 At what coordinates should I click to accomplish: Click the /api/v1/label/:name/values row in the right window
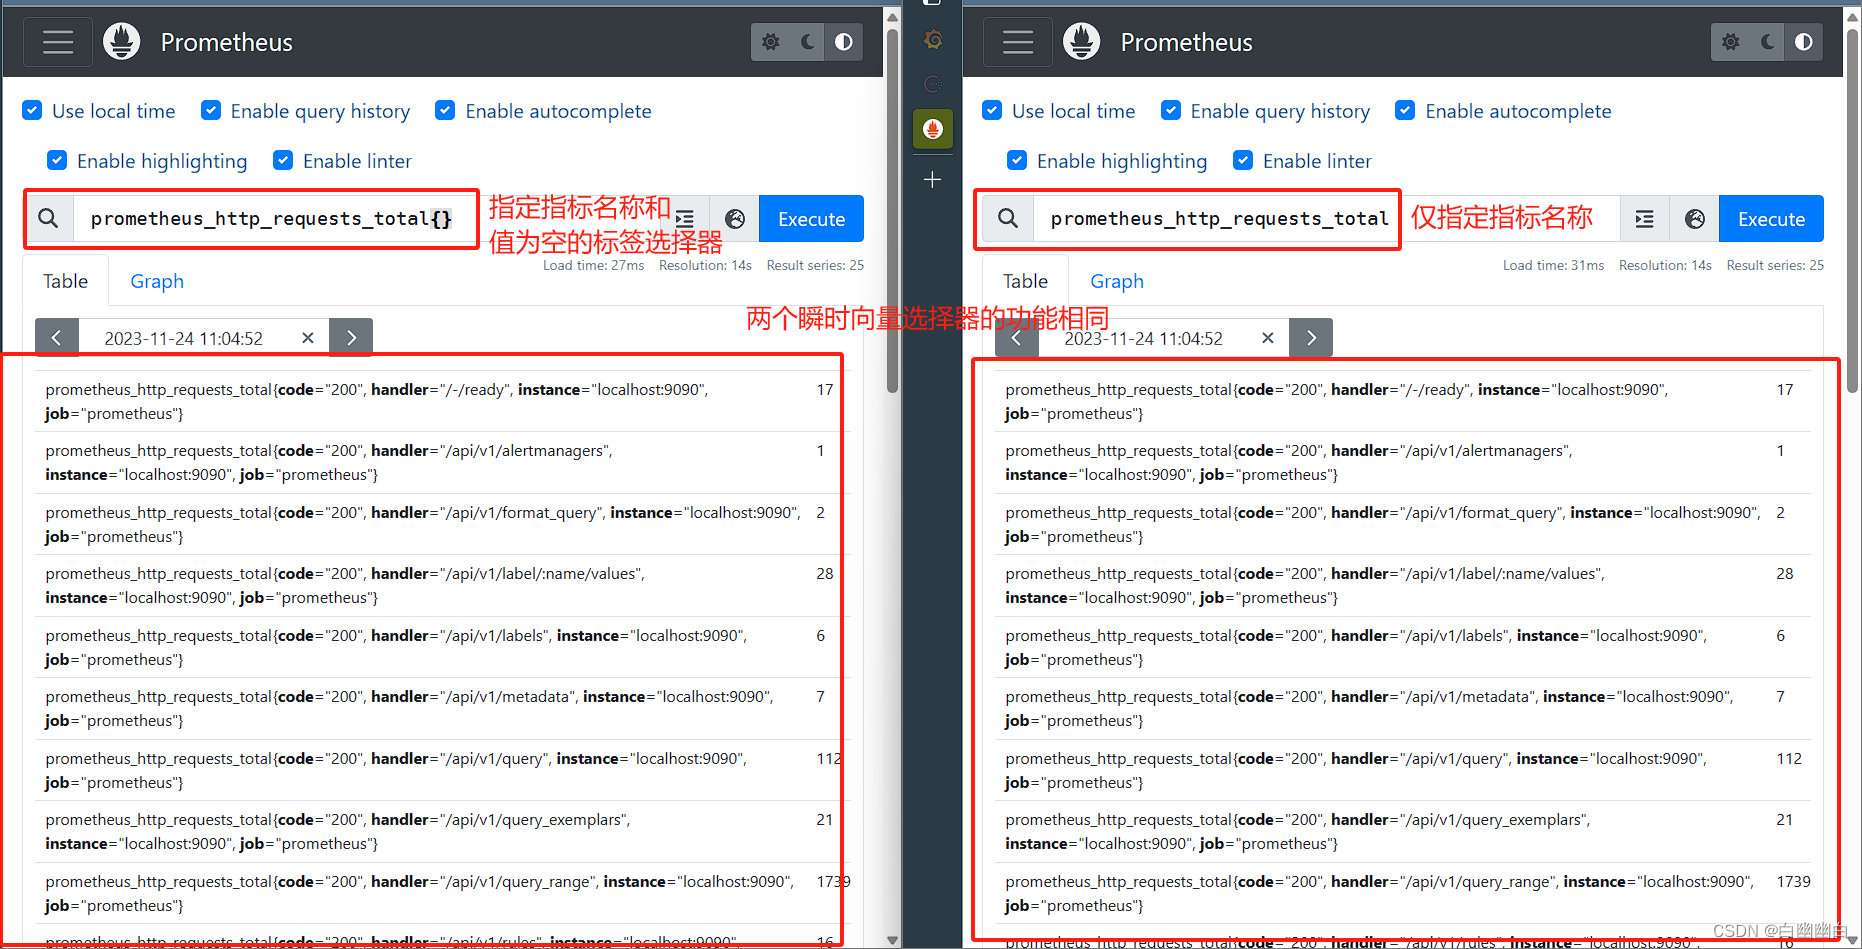(x=1402, y=585)
